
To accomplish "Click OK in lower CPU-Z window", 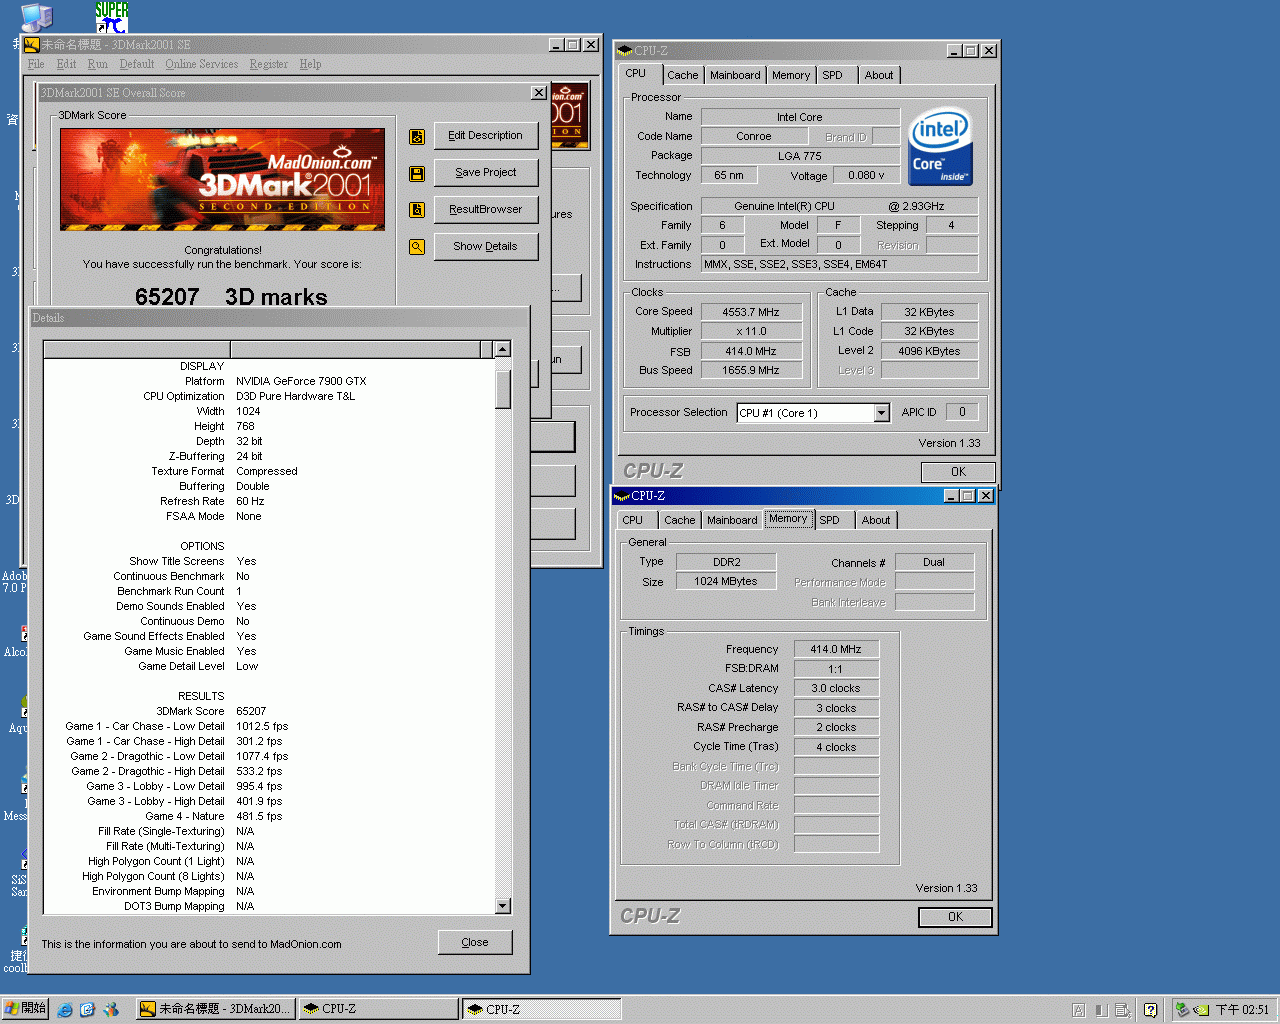I will (955, 917).
